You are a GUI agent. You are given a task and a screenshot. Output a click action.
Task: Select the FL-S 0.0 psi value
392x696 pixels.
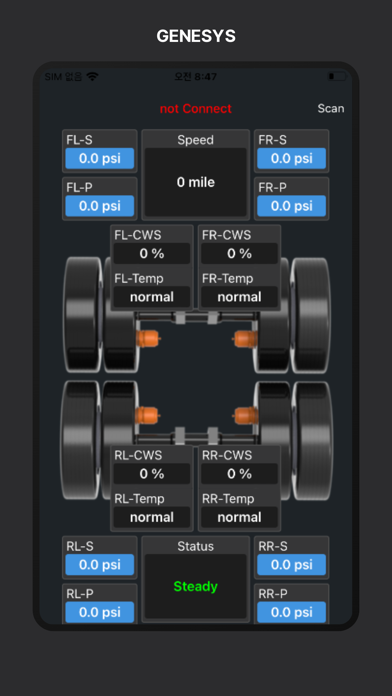click(99, 158)
